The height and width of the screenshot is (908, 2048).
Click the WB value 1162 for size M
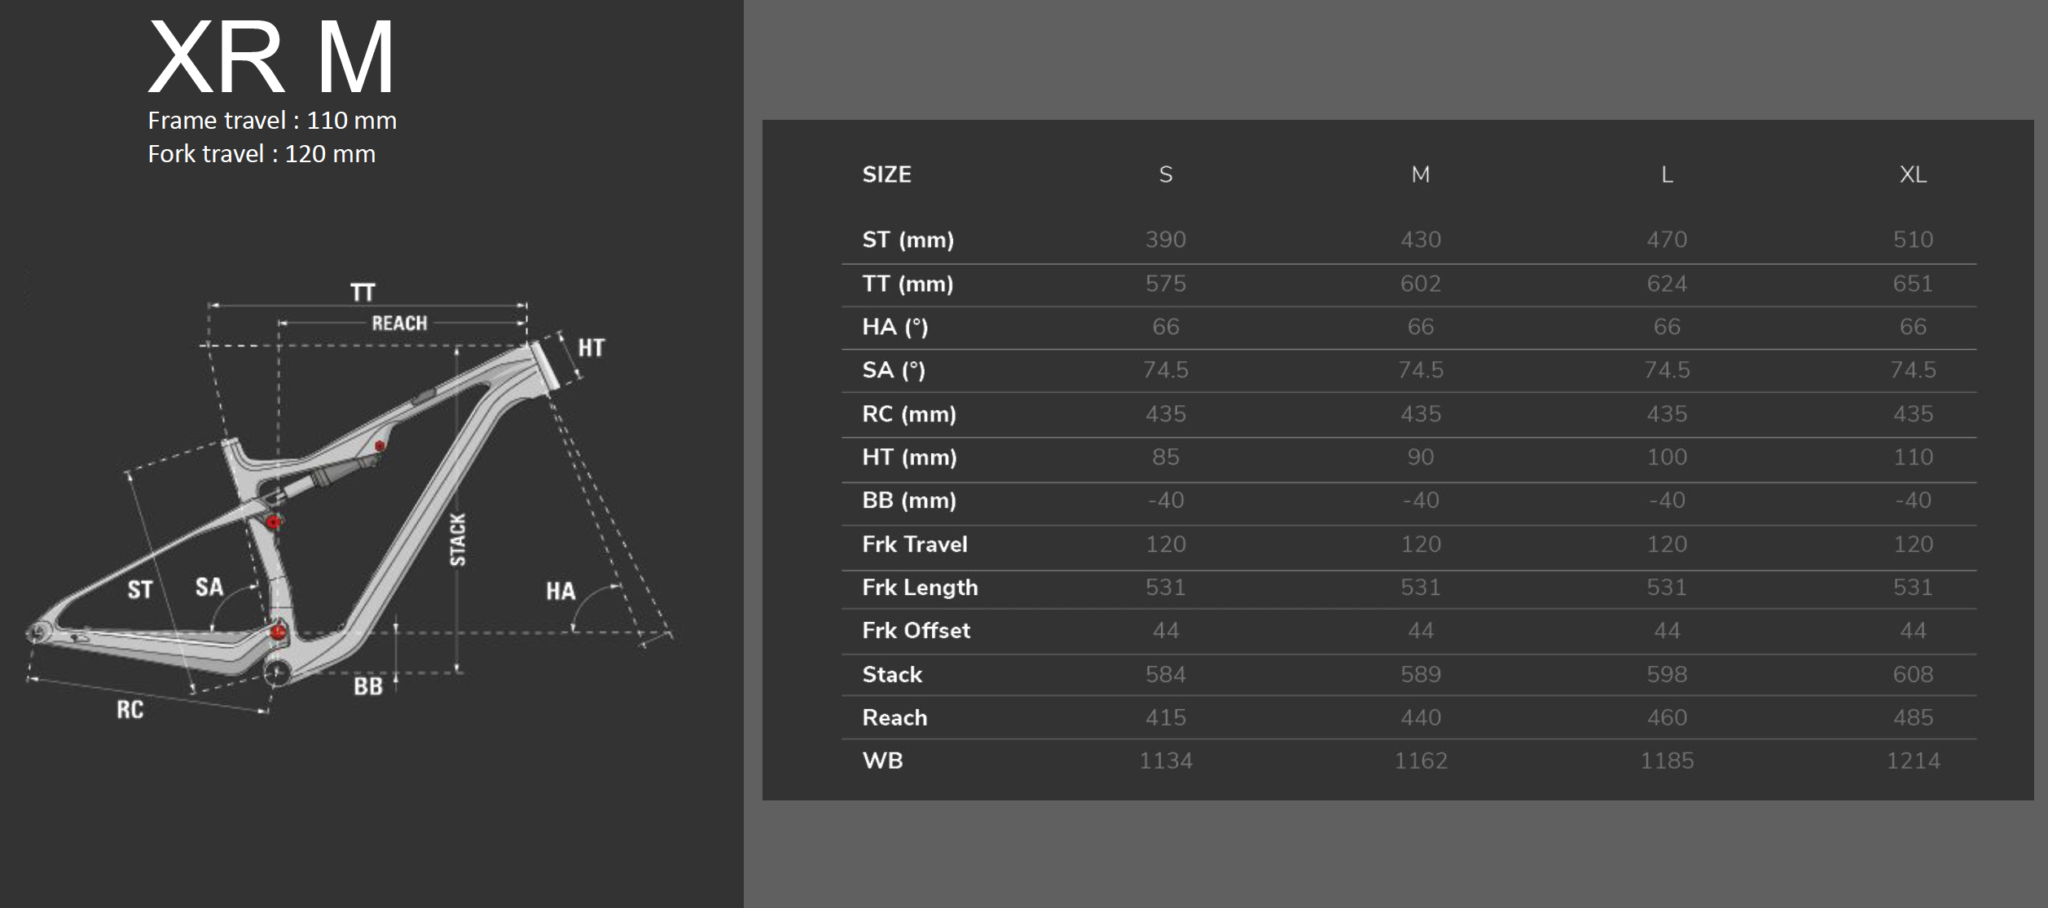(1420, 761)
